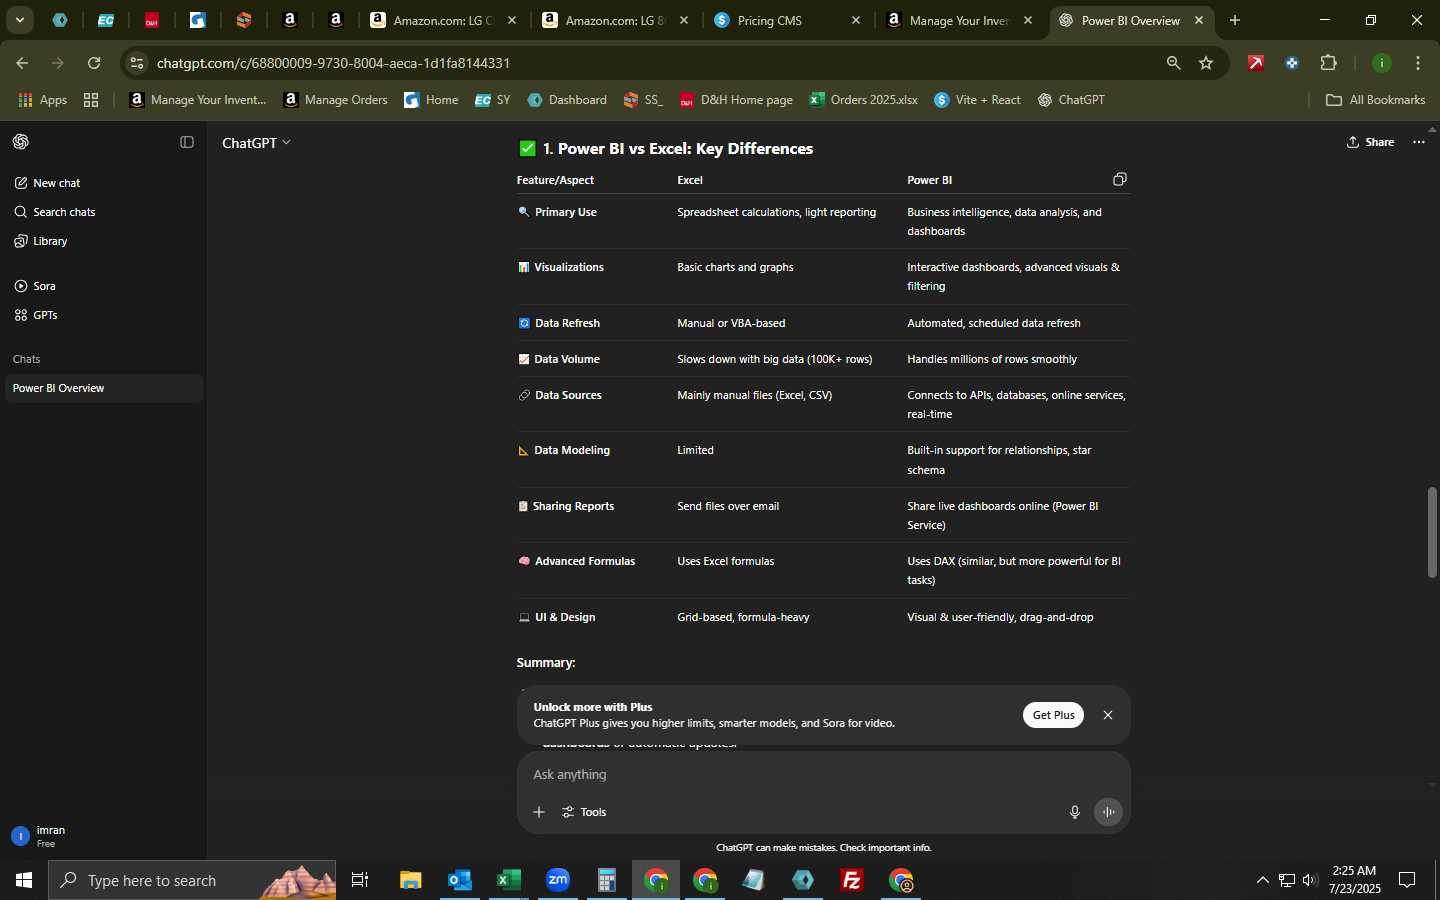The width and height of the screenshot is (1440, 900).
Task: Switch to the Manage Your Inventory tab
Action: [x=960, y=20]
